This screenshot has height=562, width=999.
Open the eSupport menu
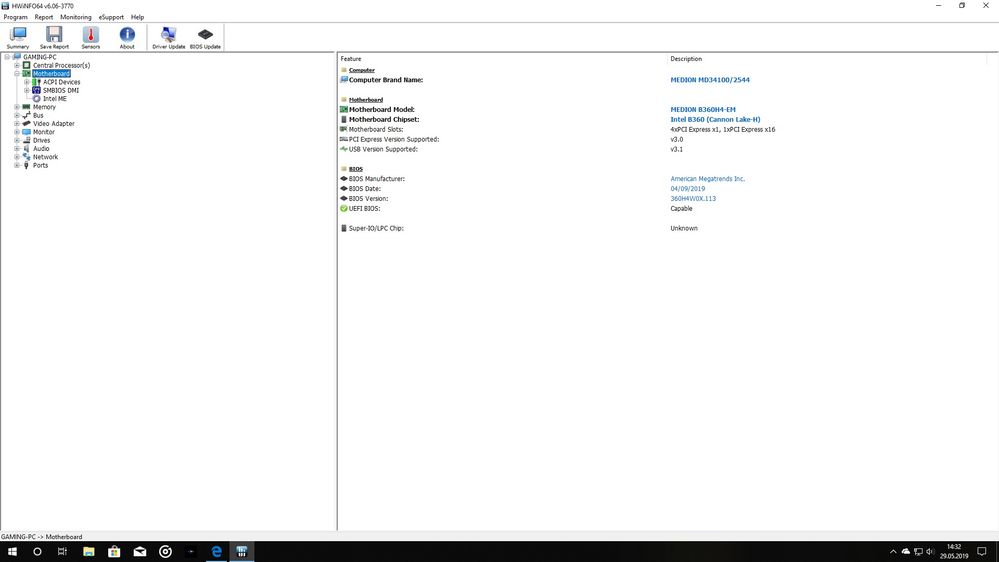tap(111, 17)
